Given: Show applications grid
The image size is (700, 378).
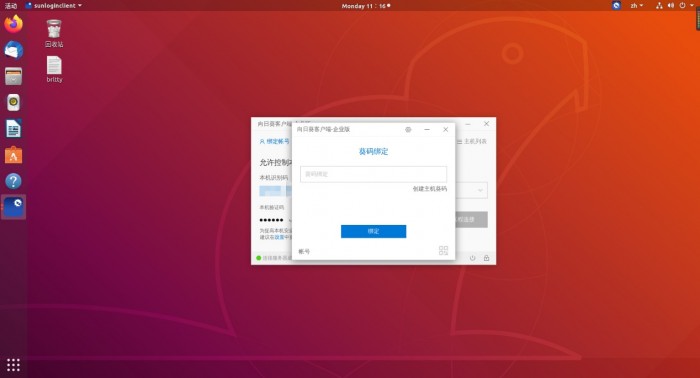Looking at the screenshot, I should pyautogui.click(x=13, y=365).
